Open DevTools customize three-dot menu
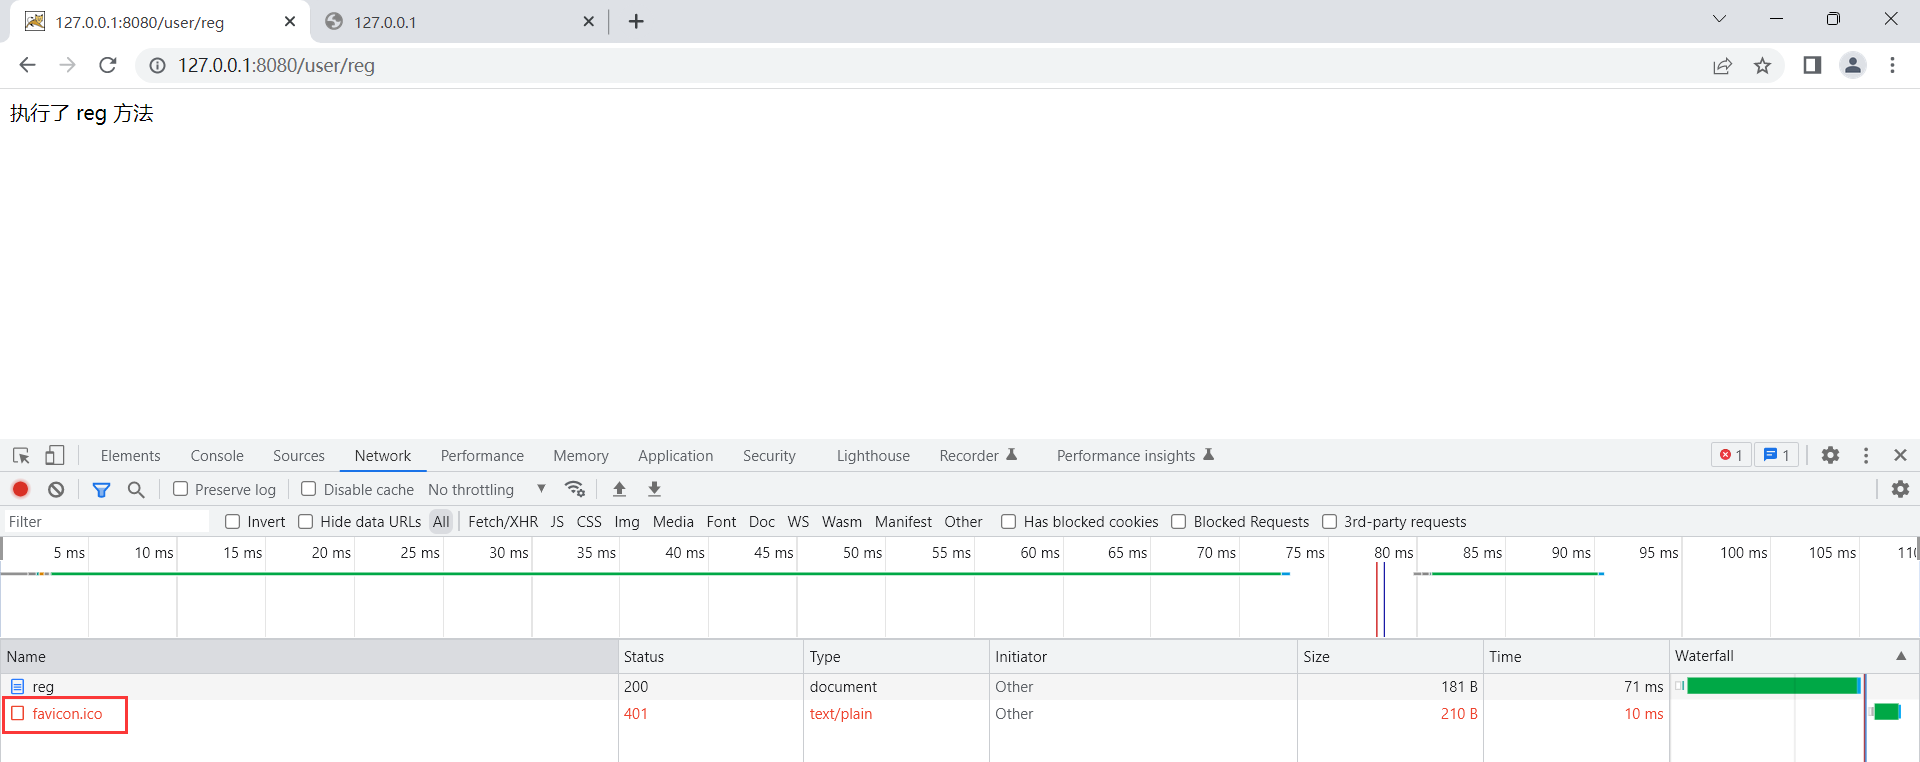This screenshot has width=1920, height=762. click(1866, 455)
